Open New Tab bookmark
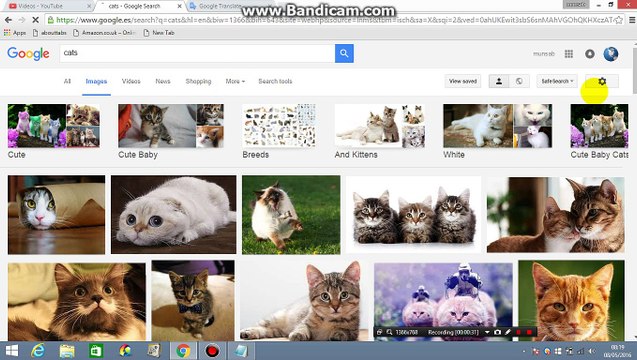This screenshot has height=360, width=637. coord(159,33)
